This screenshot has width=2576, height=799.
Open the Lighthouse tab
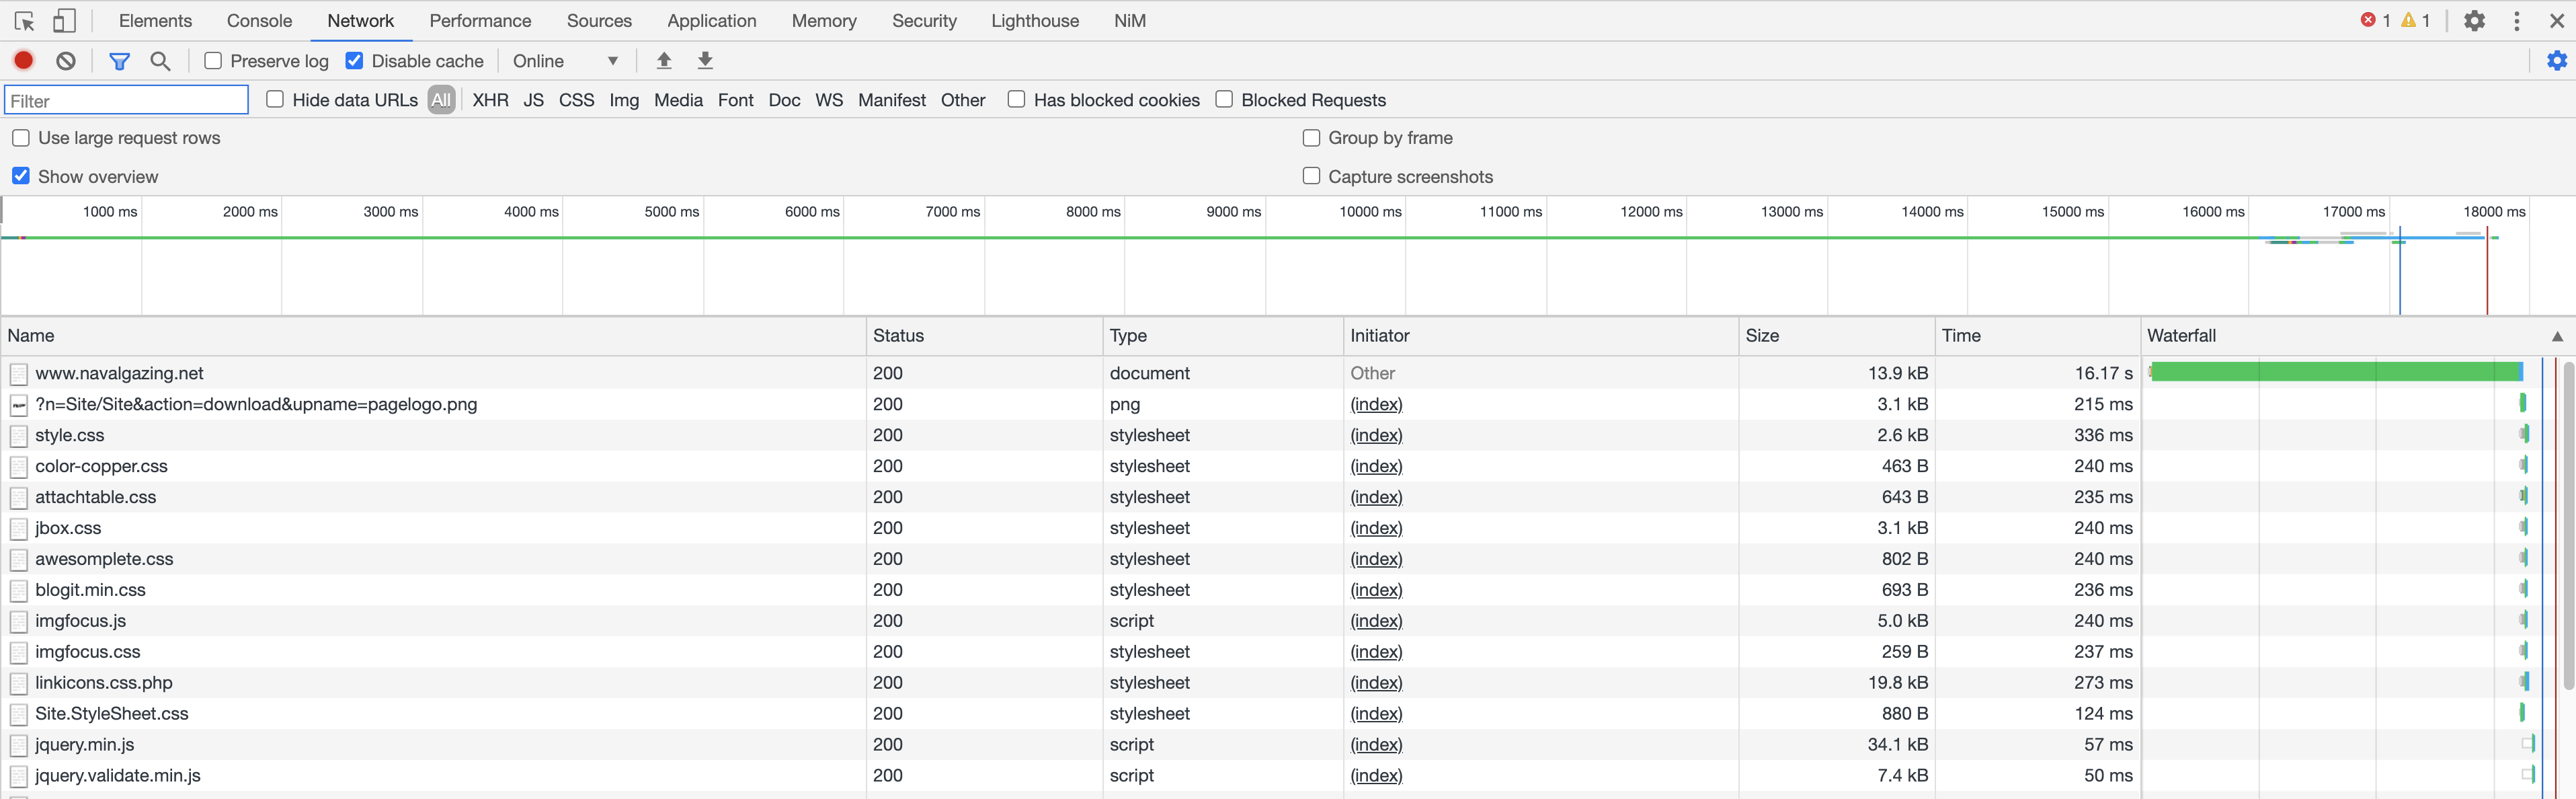coord(1034,21)
